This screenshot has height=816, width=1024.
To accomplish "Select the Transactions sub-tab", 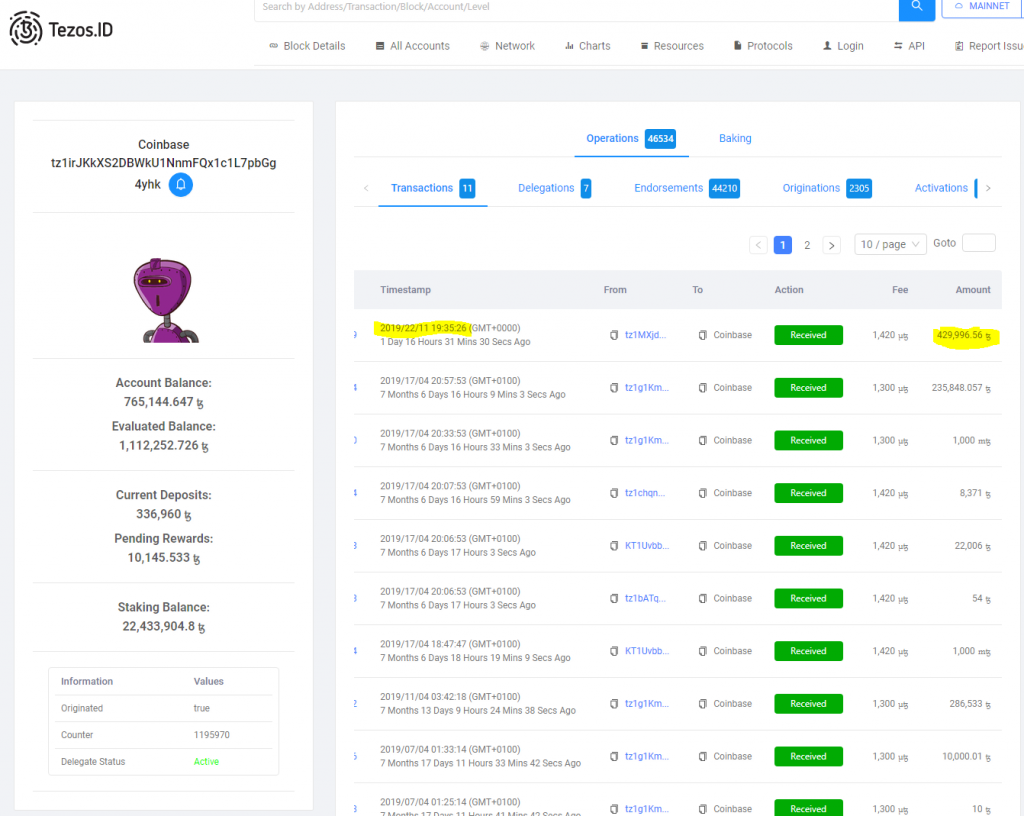I will [x=432, y=188].
